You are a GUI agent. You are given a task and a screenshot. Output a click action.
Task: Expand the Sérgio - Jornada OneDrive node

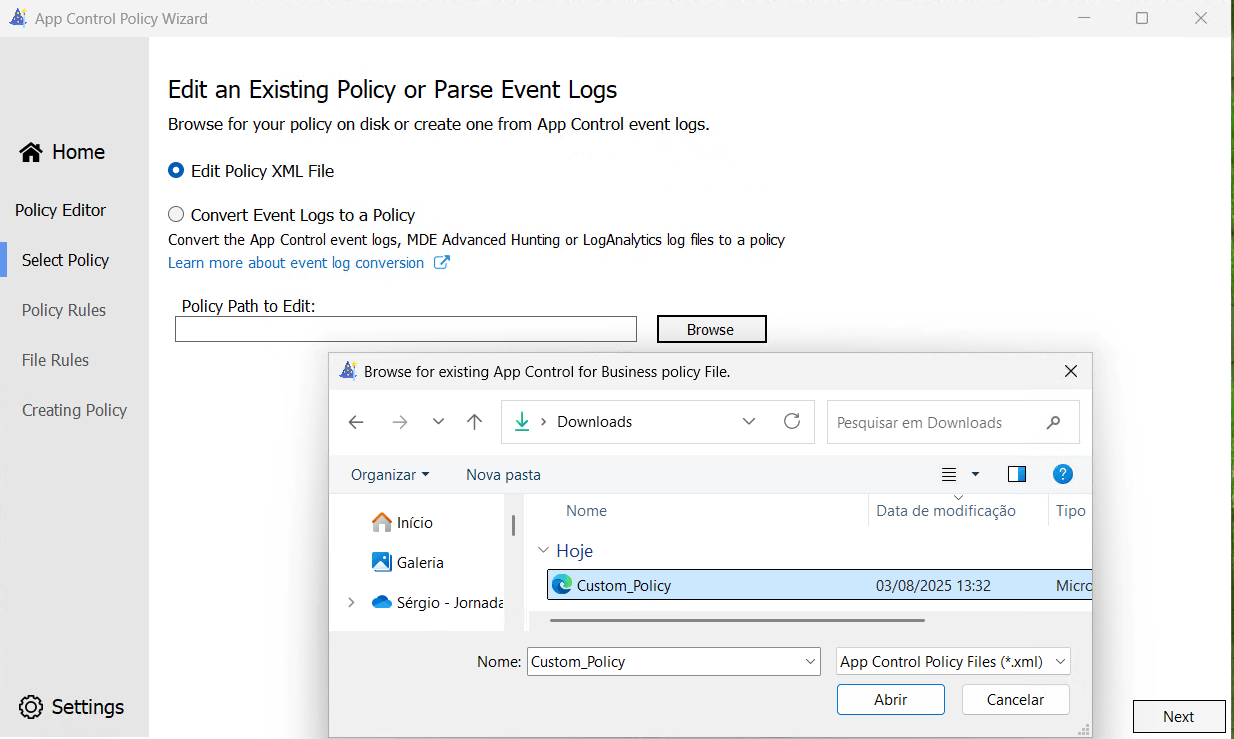(x=351, y=602)
